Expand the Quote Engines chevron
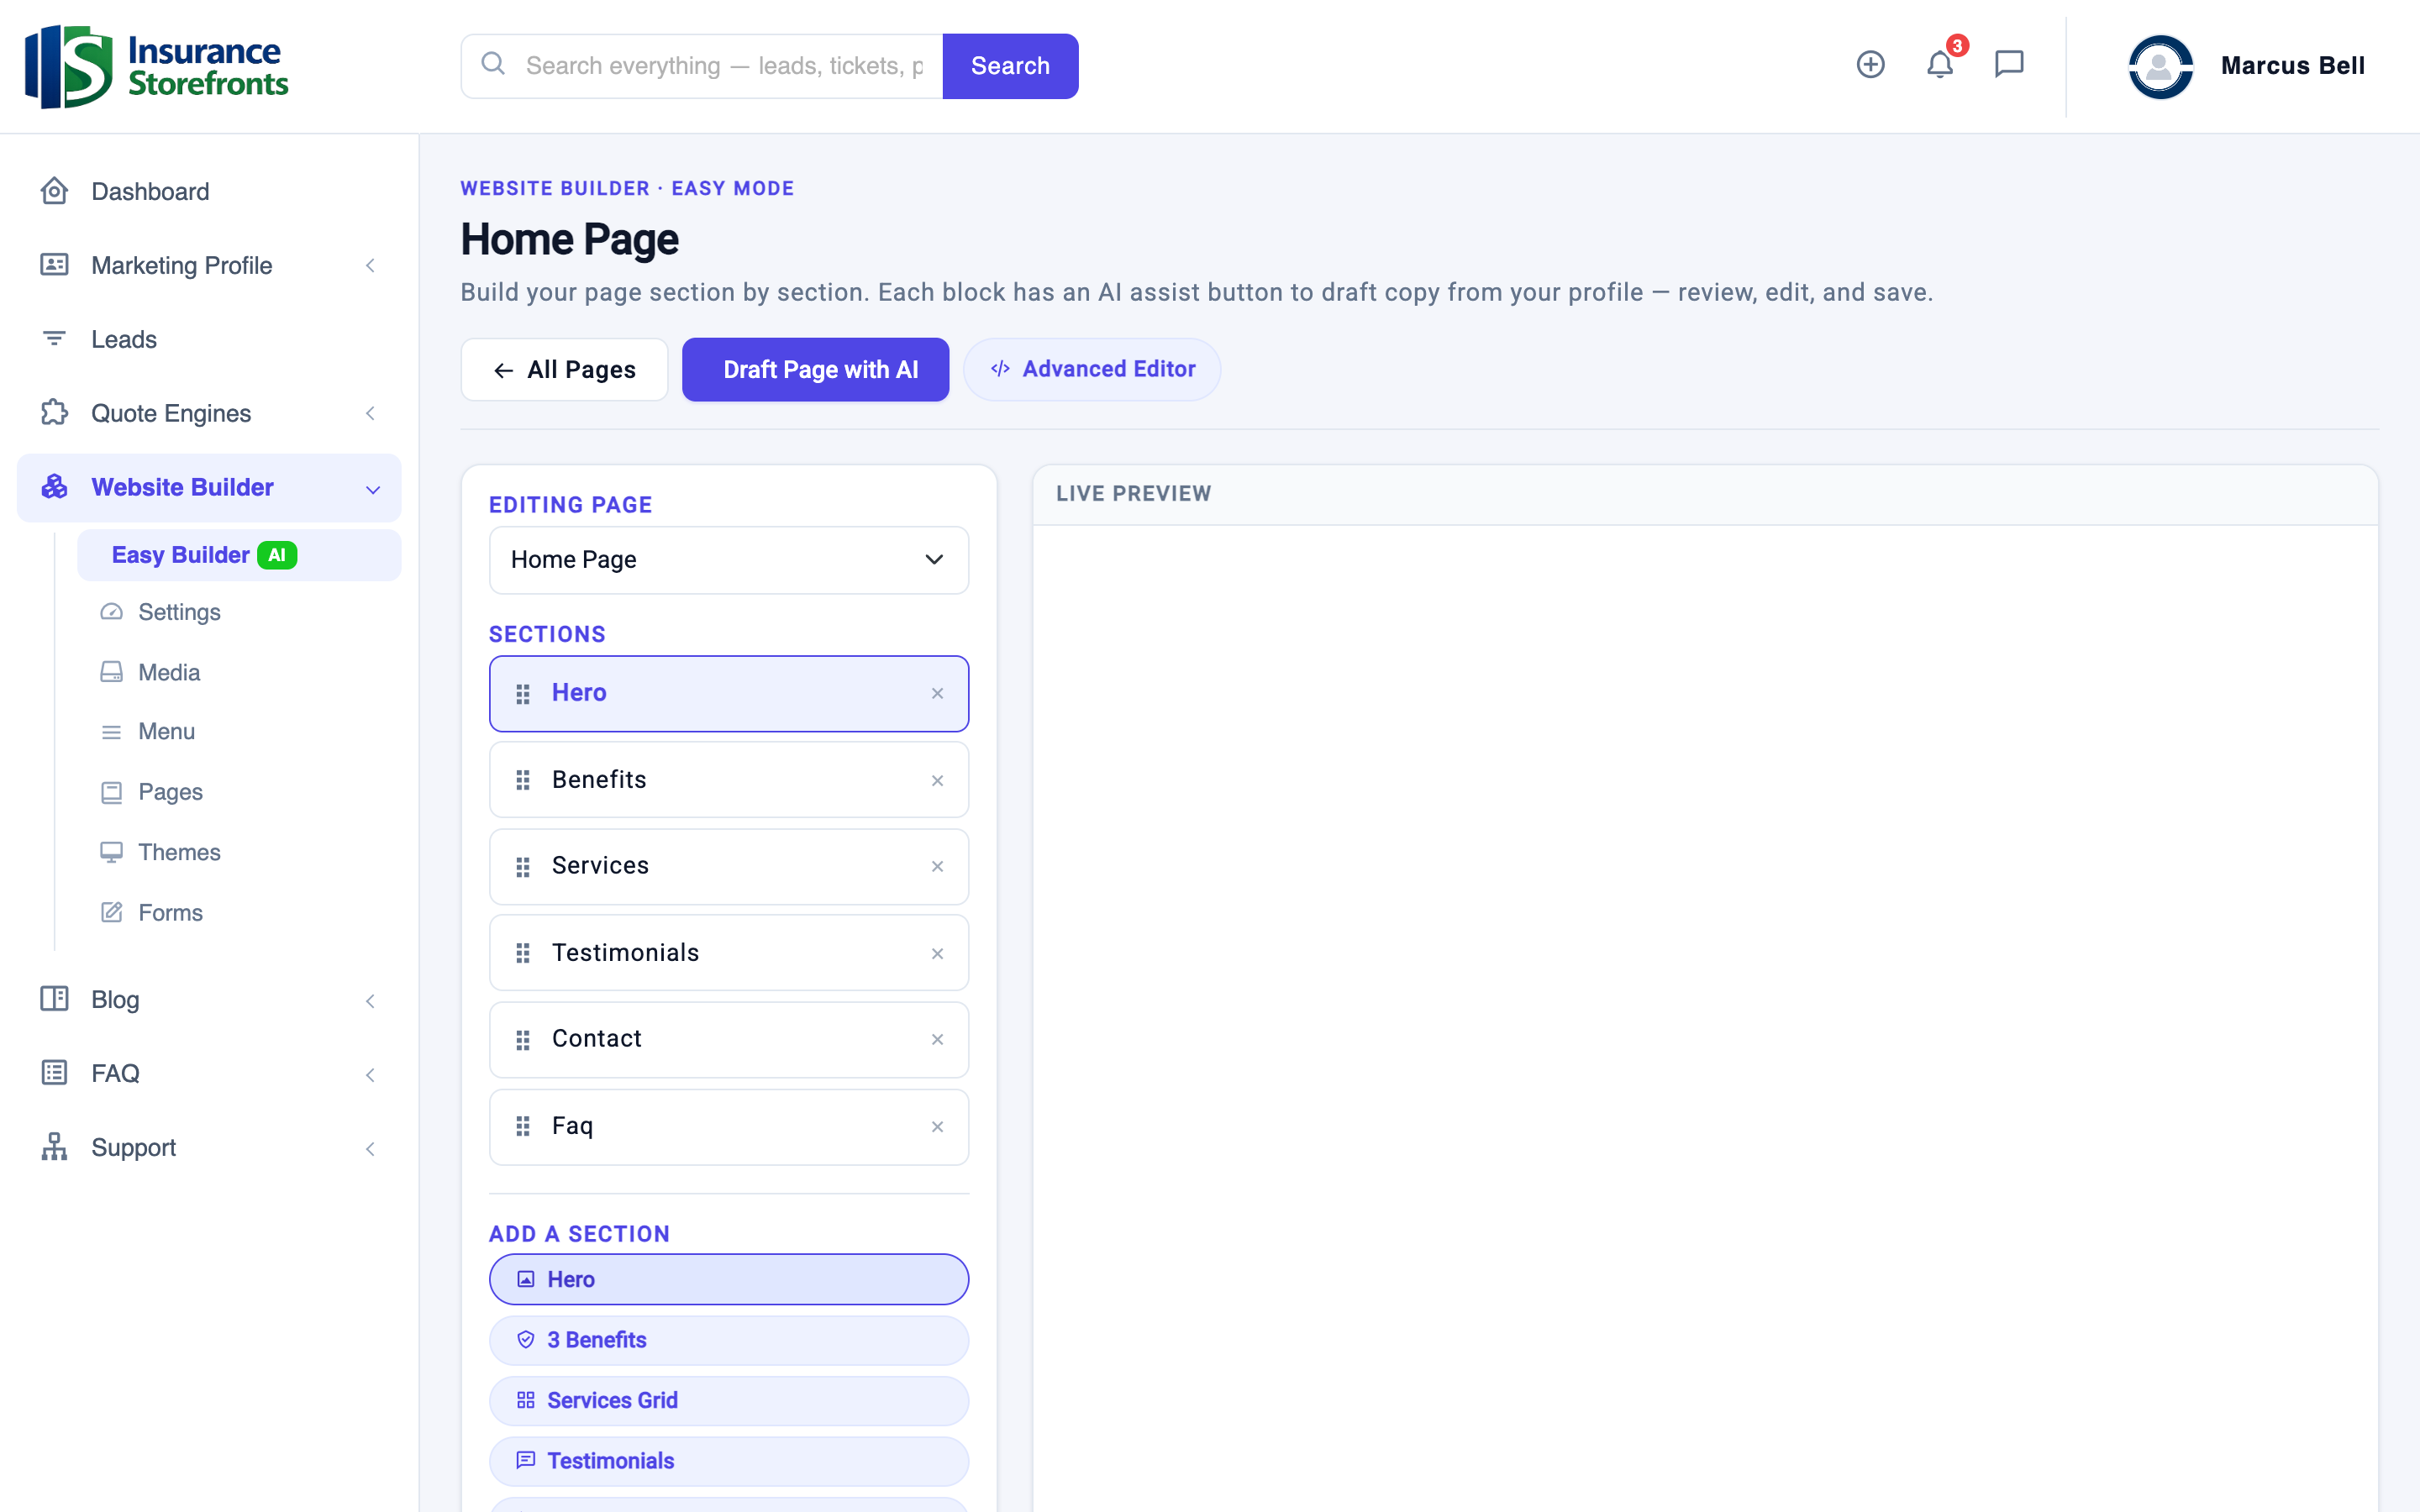Viewport: 2420px width, 1512px height. tap(371, 414)
